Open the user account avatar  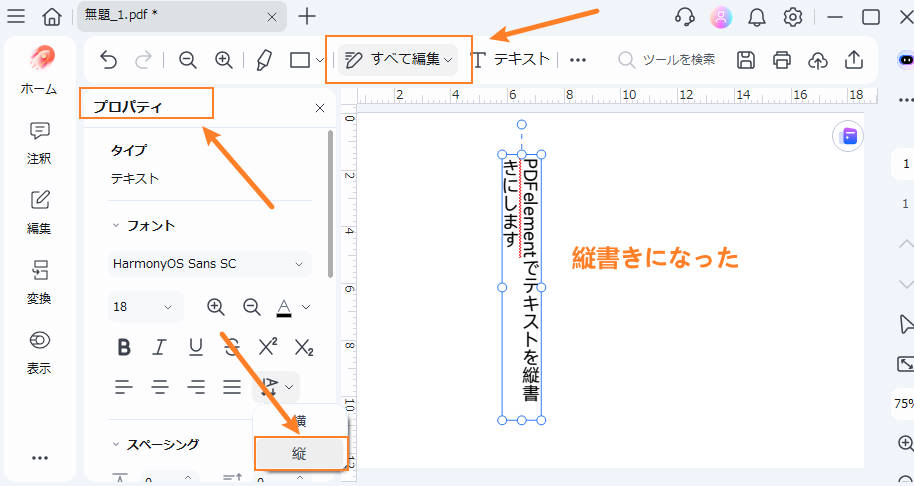point(721,17)
